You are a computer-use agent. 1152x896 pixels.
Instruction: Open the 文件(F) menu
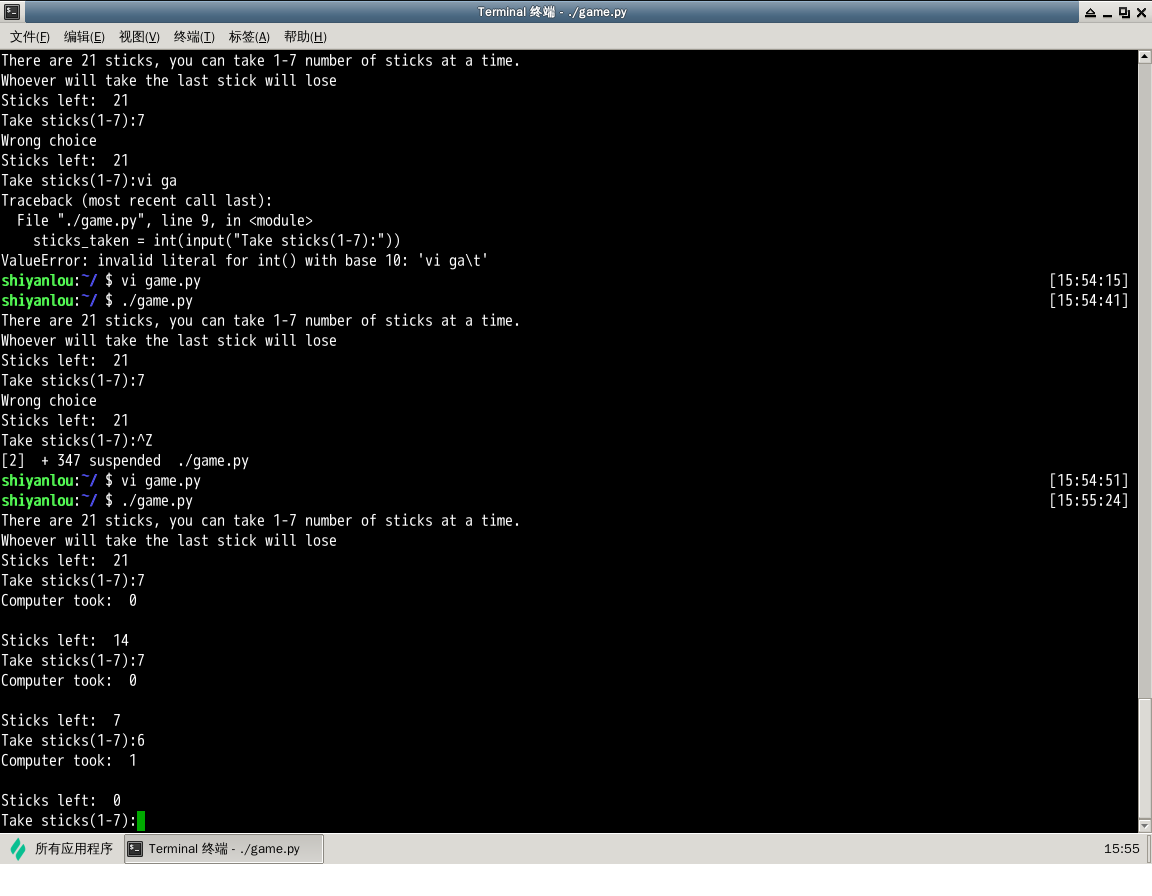point(30,37)
